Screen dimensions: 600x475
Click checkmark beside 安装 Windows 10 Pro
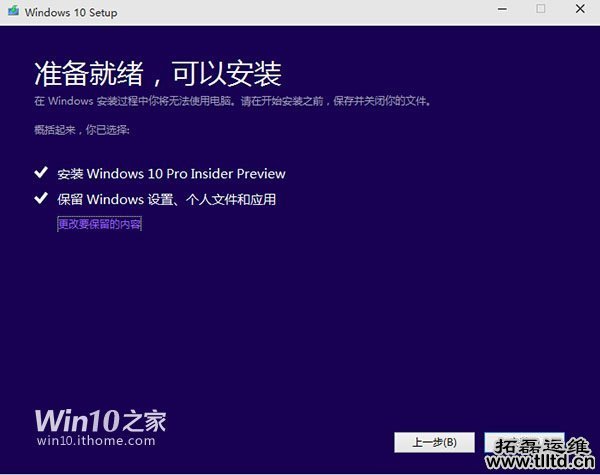click(41, 173)
